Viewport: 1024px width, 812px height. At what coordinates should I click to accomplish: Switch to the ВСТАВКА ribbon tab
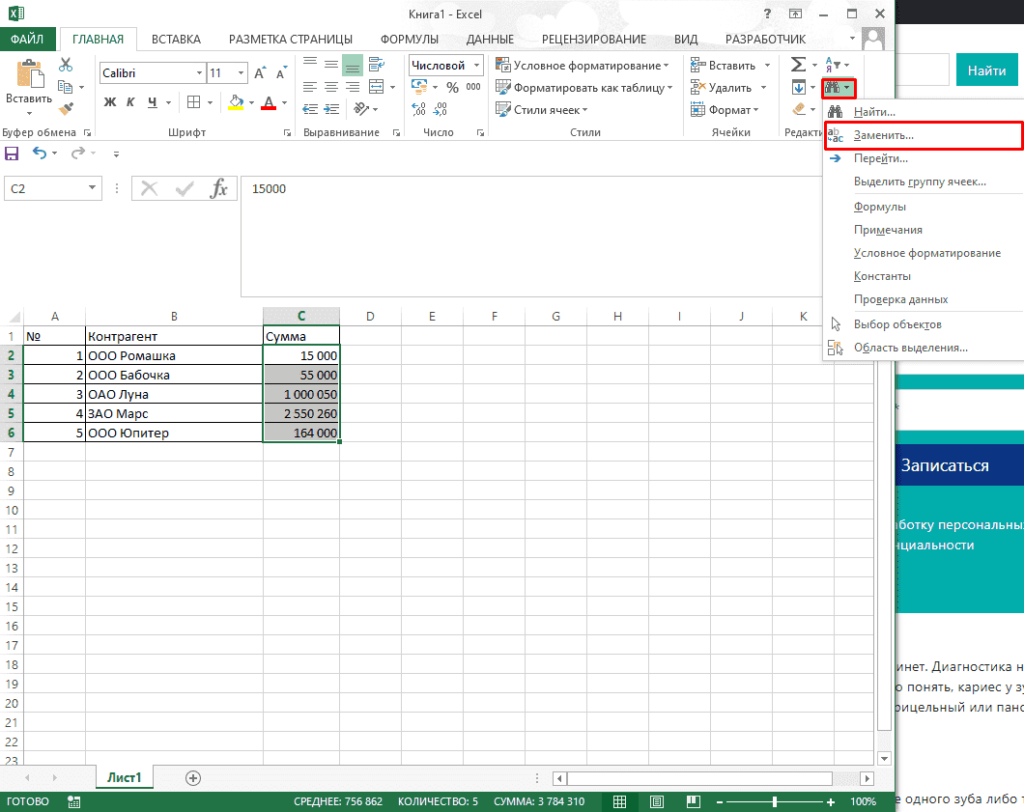pos(176,39)
